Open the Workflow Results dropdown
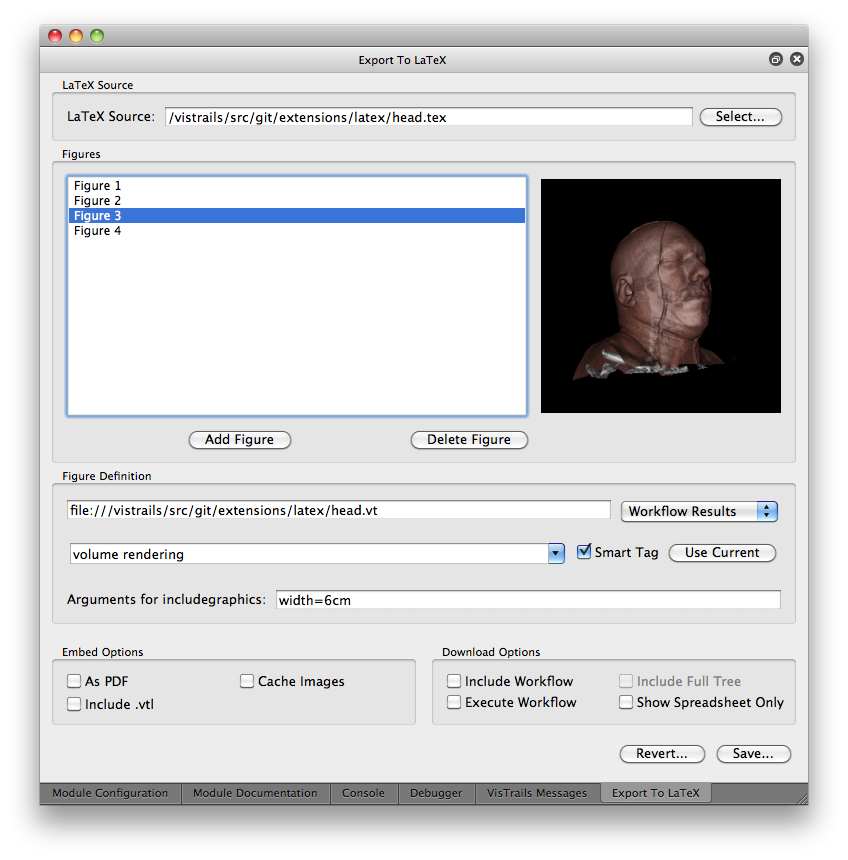Screen dimensions: 848x860 (699, 511)
